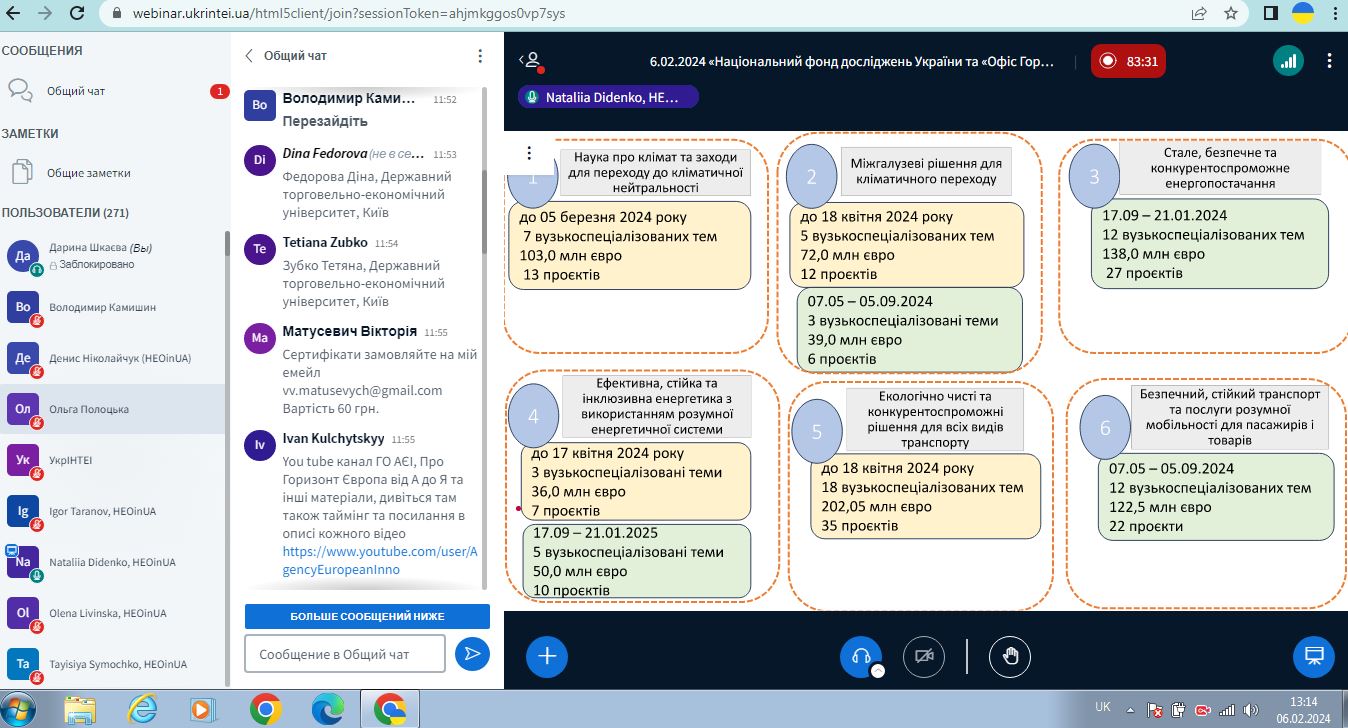Image resolution: width=1348 pixels, height=728 pixels.
Task: Open chat options three-dot menu
Action: [x=480, y=56]
